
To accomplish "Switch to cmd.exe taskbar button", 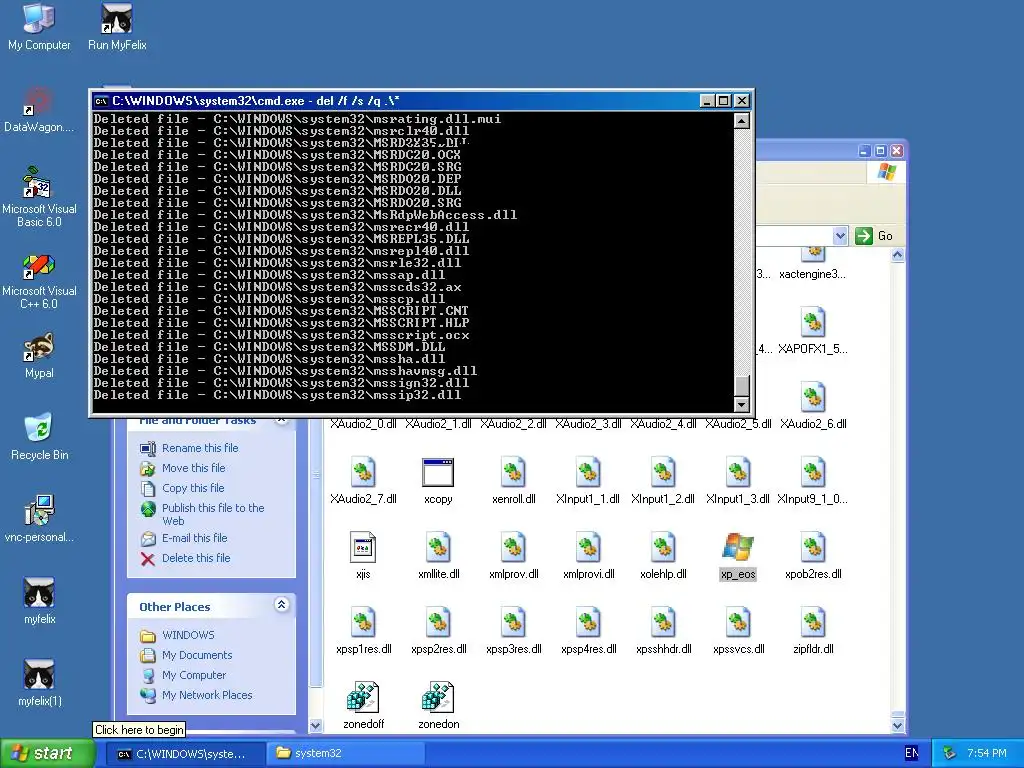I will pos(184,754).
